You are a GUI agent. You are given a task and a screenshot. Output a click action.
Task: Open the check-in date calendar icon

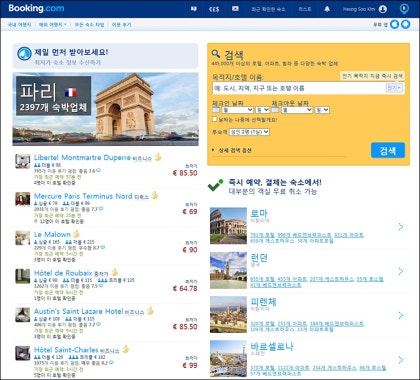click(216, 109)
